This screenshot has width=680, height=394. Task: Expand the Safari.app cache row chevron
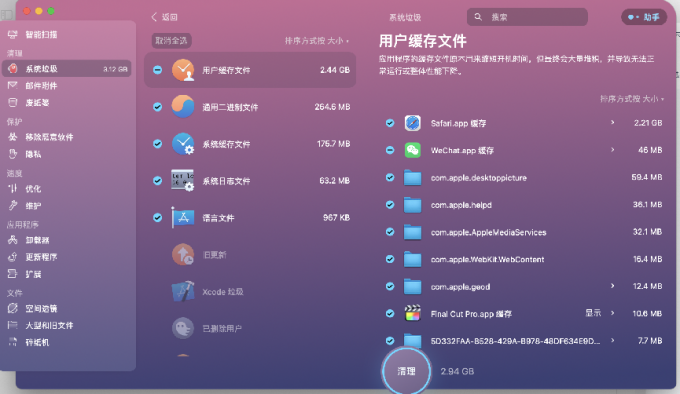click(613, 123)
